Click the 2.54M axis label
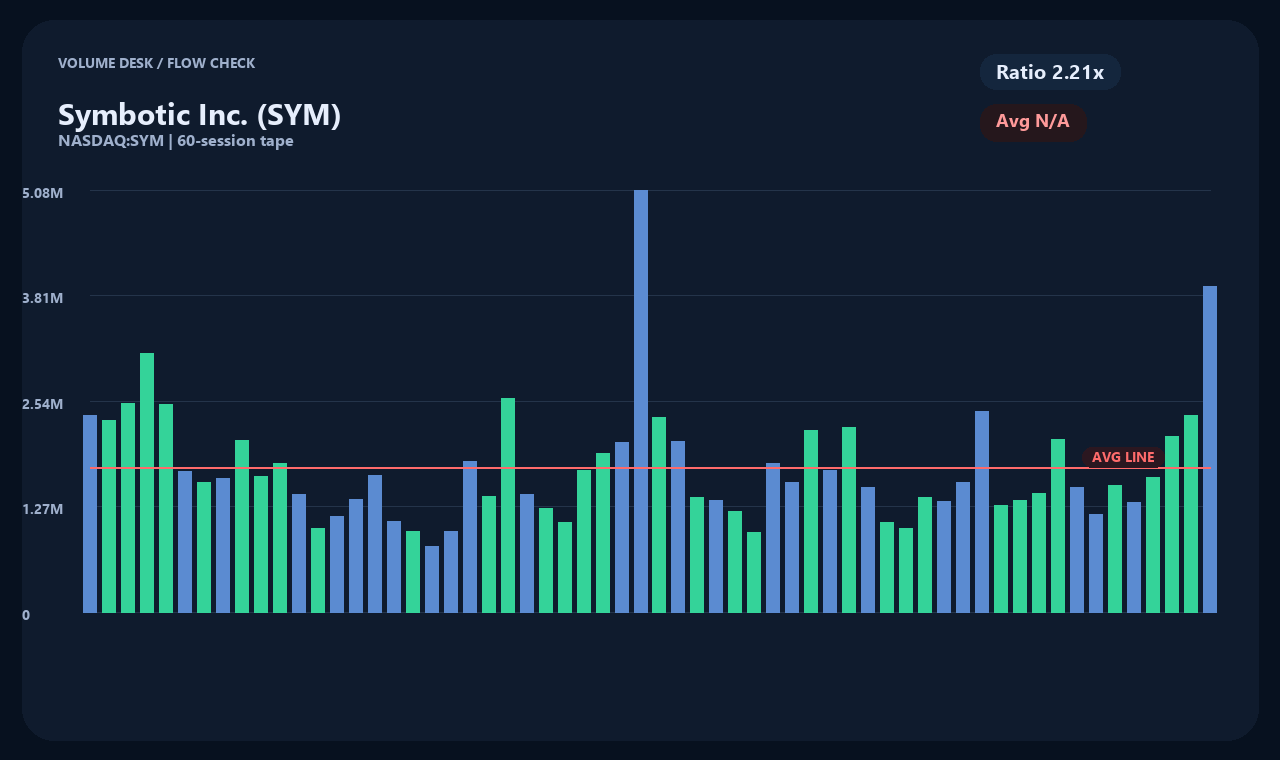This screenshot has height=760, width=1280. click(42, 403)
